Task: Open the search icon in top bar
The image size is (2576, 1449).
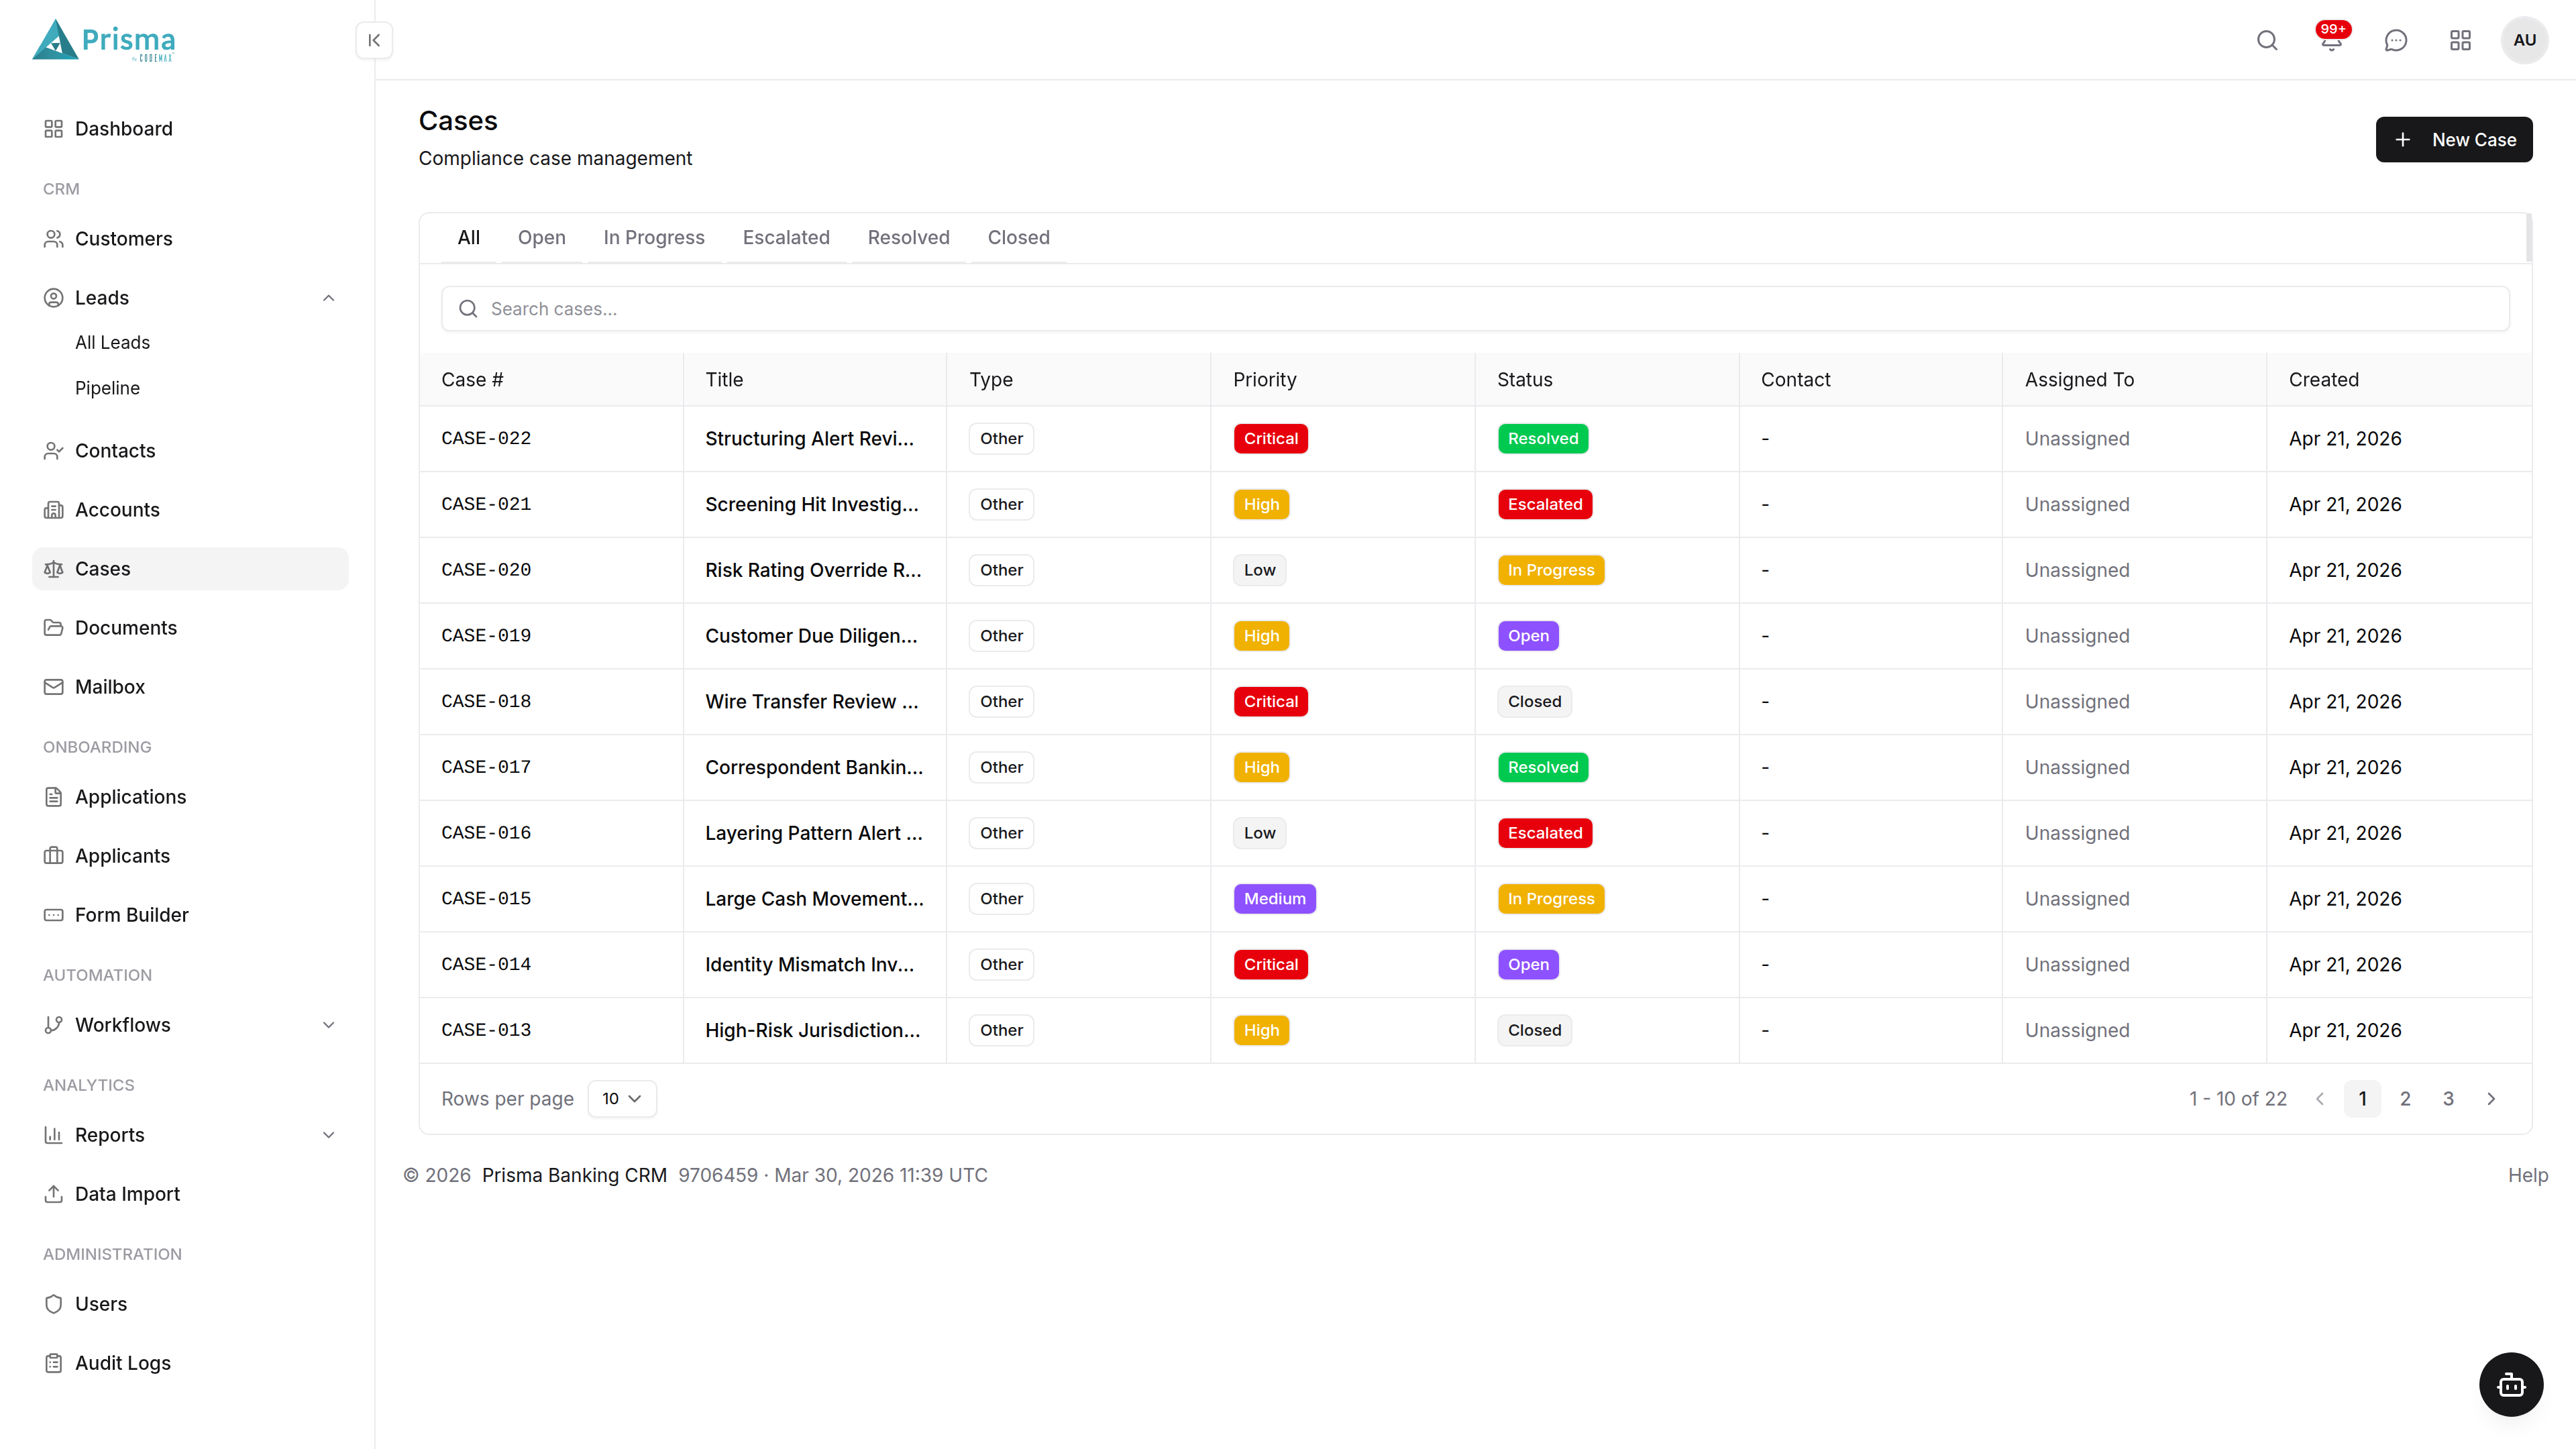Action: pos(2267,40)
